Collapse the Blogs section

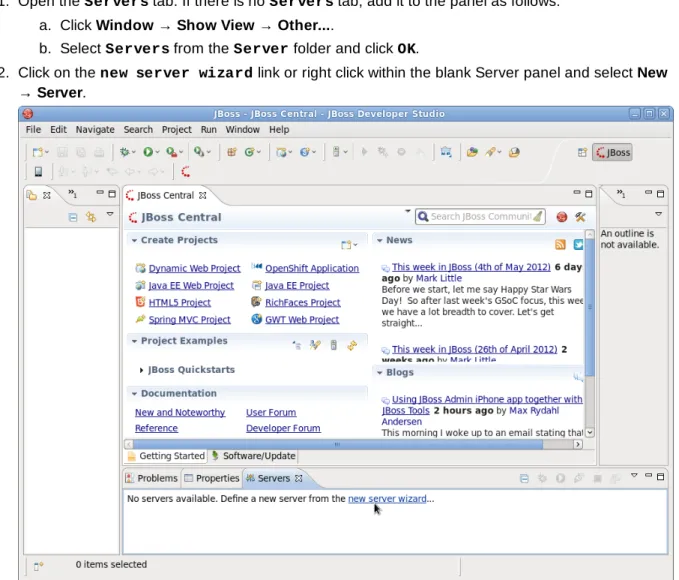pyautogui.click(x=380, y=373)
